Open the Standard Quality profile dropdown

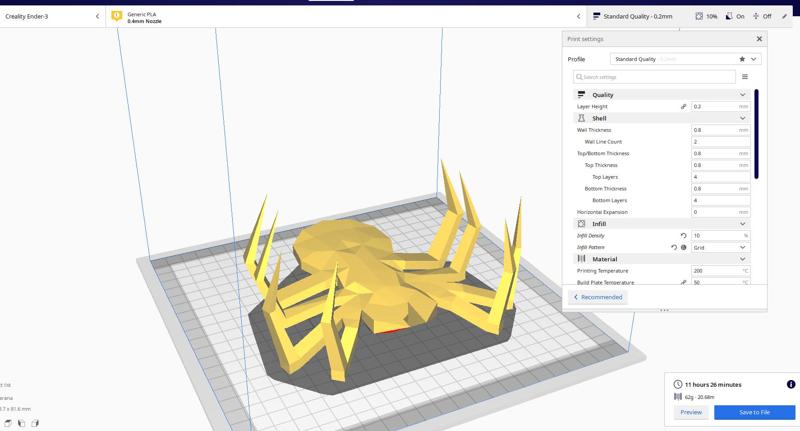[685, 59]
